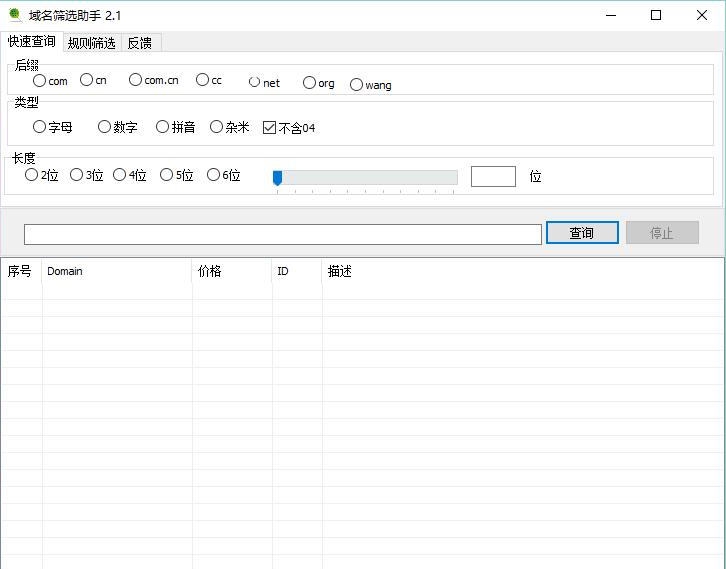Viewport: 726px width, 569px height.
Task: Click the 描述 column header
Action: tap(523, 271)
